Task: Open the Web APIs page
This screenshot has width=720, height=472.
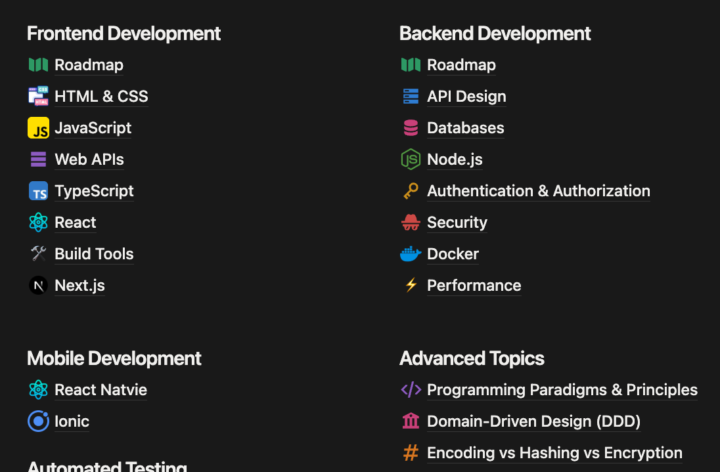Action: (89, 159)
